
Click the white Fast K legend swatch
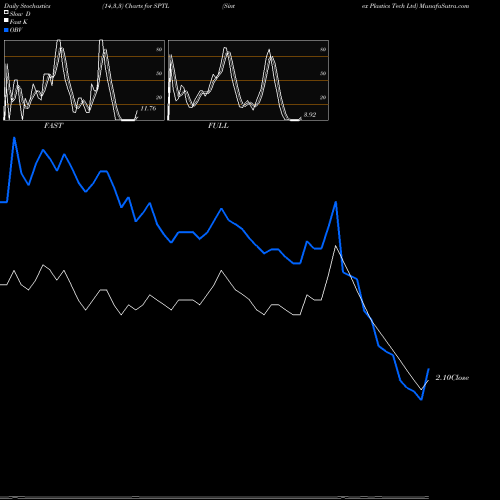click(x=6, y=21)
